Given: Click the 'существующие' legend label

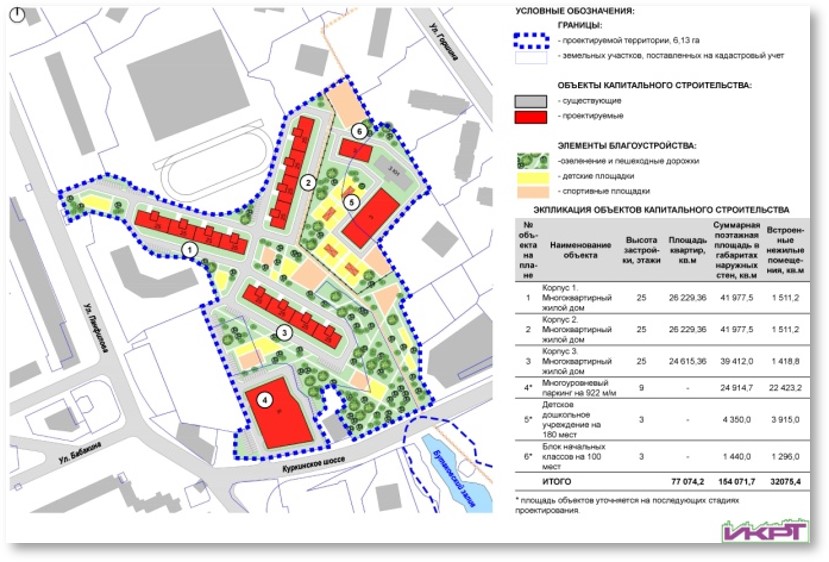Looking at the screenshot, I should coord(592,101).
